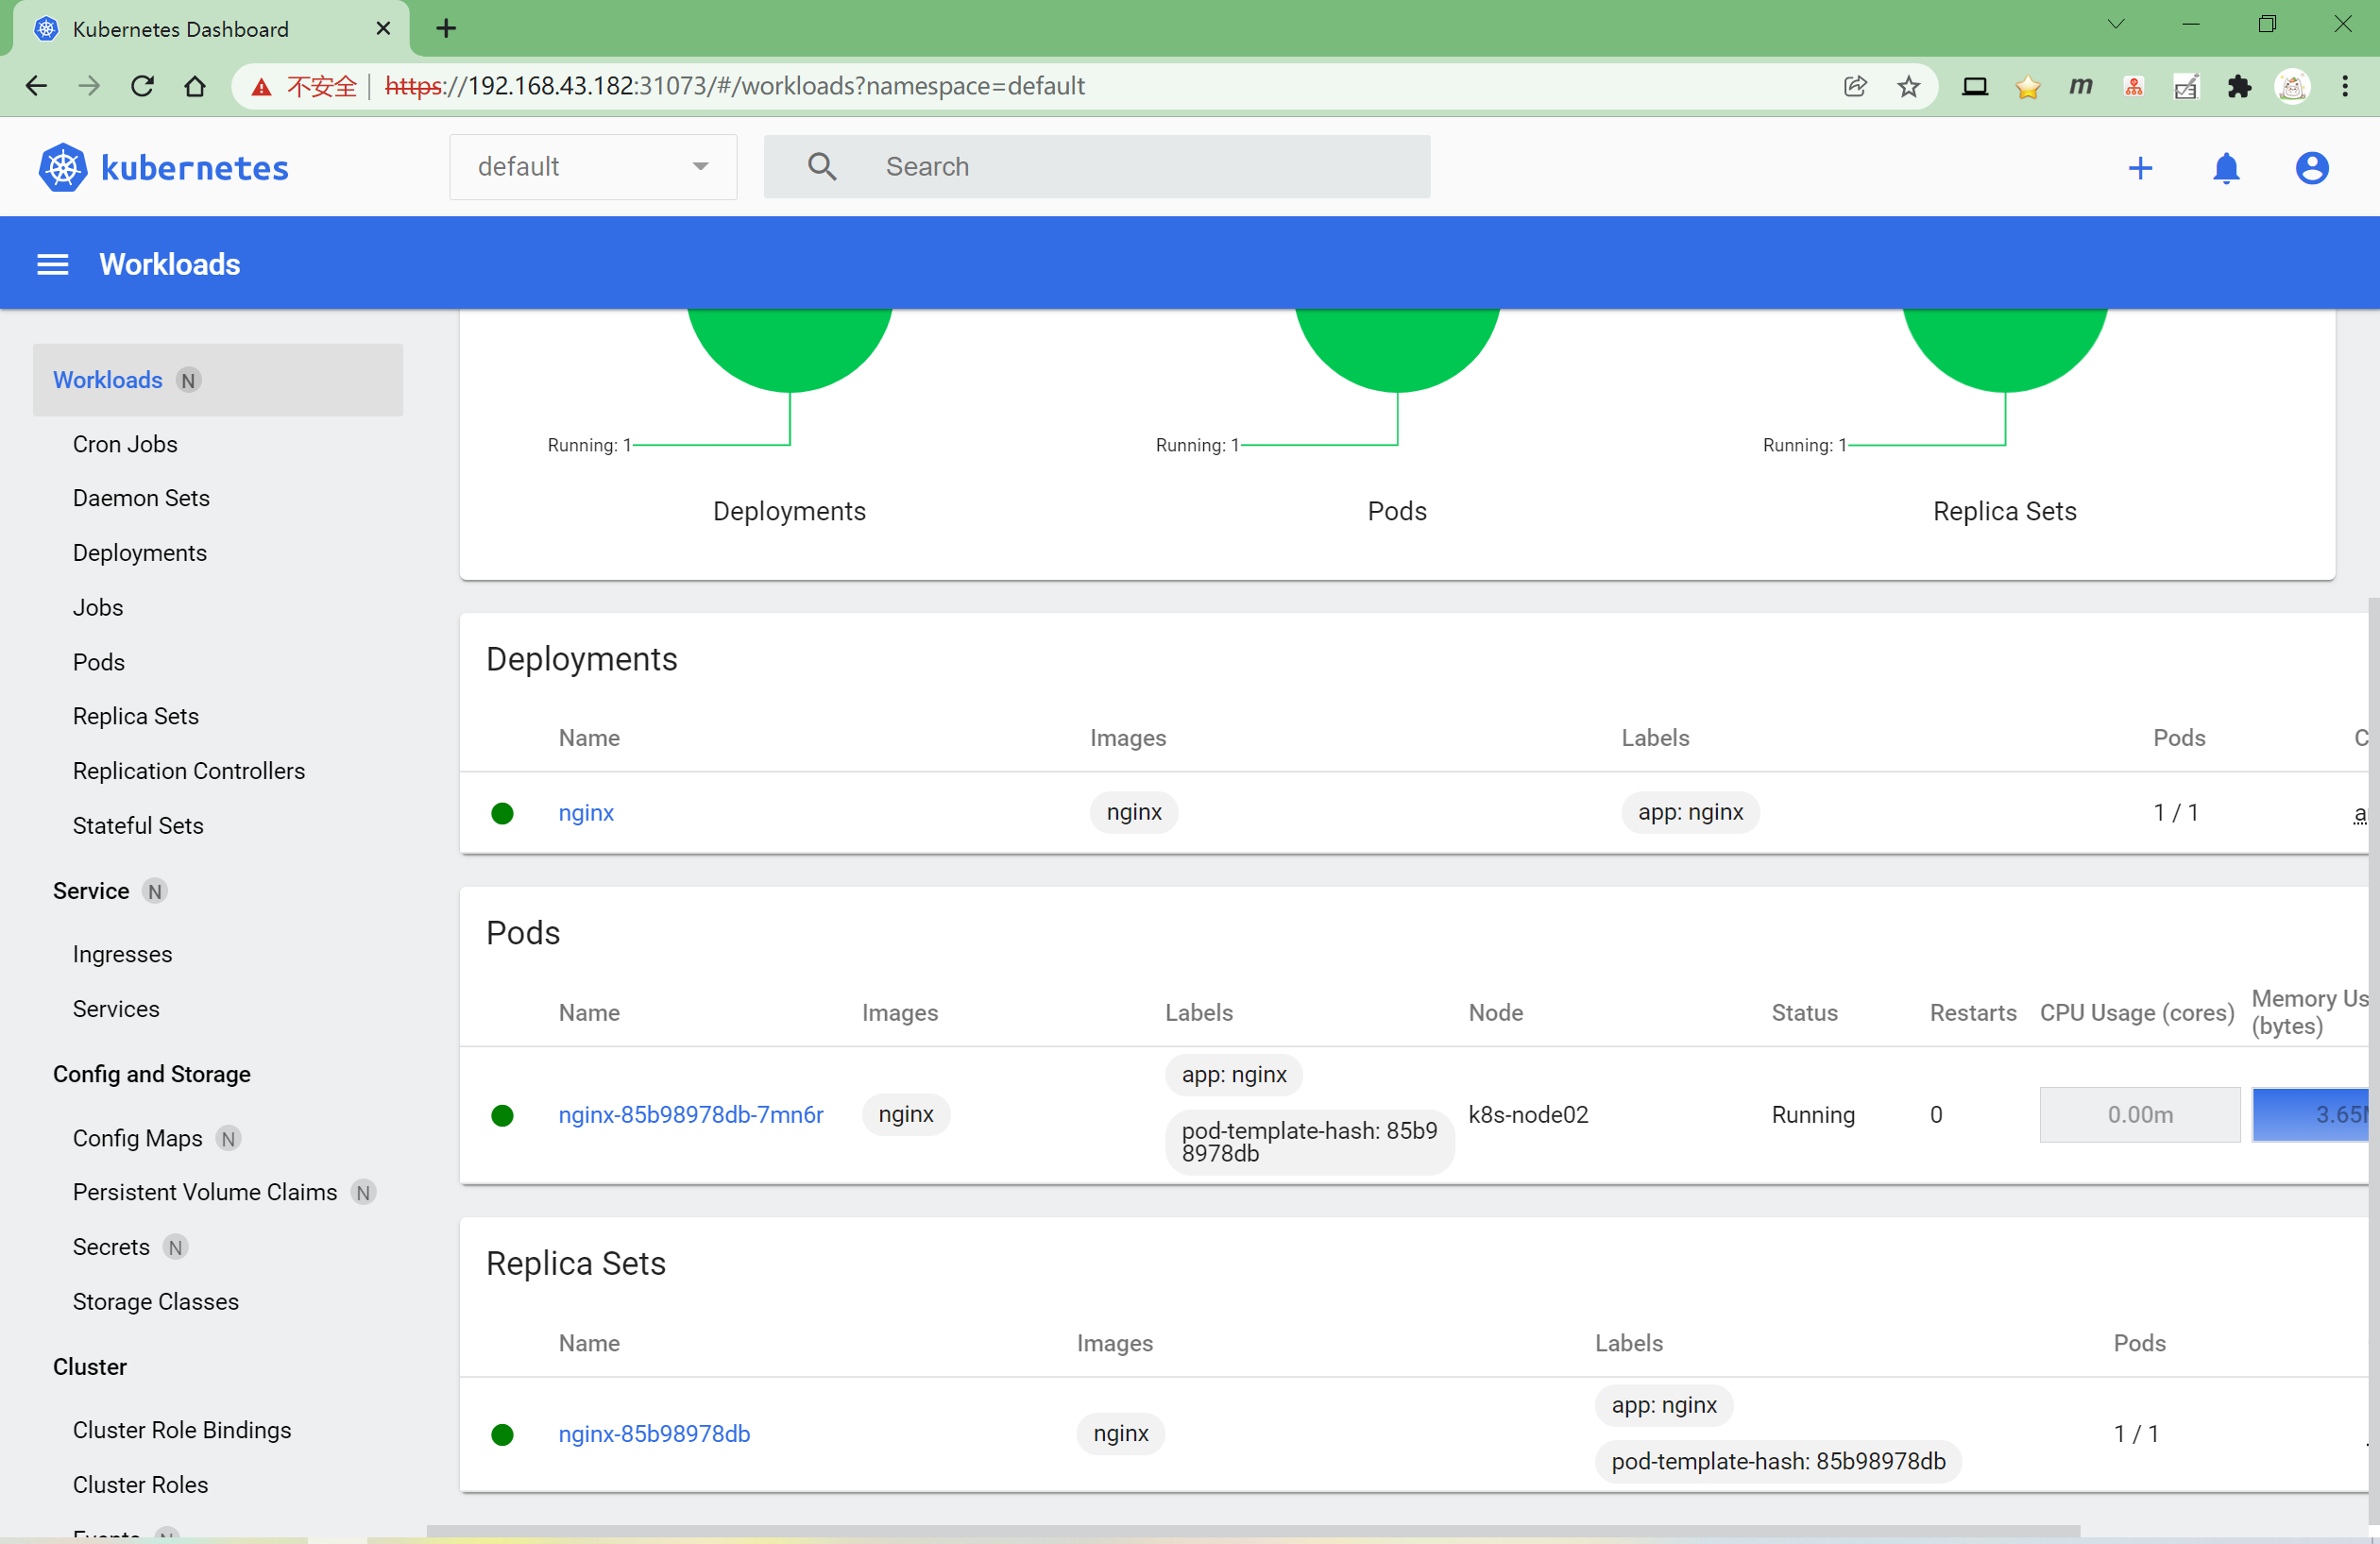The image size is (2380, 1544).
Task: Go to browser home page
Action: tap(195, 86)
